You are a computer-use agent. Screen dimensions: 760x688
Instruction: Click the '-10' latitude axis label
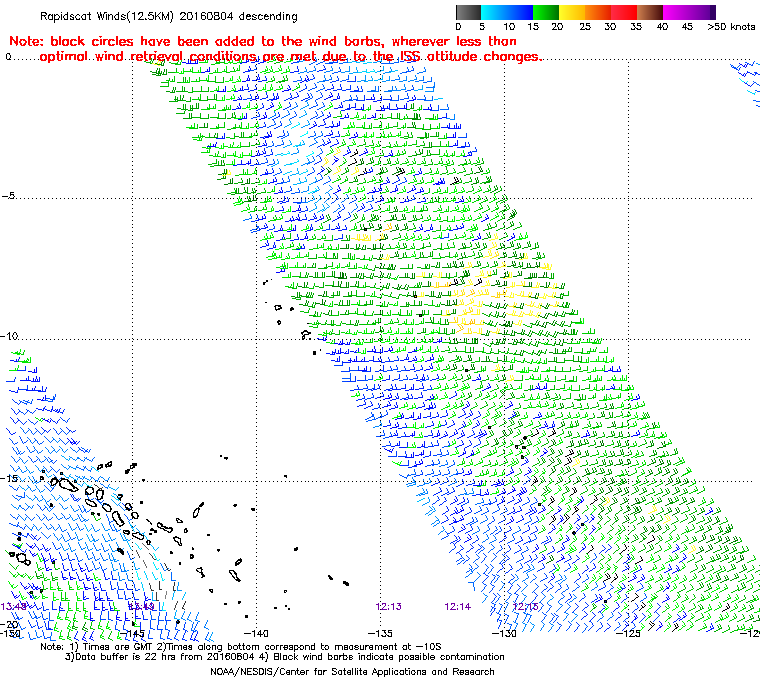pos(10,336)
